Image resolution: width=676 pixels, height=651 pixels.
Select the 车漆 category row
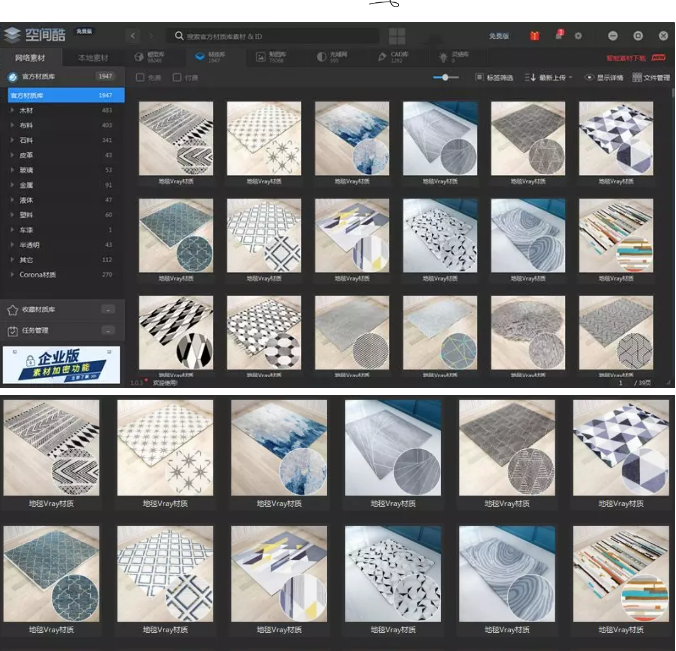pos(63,230)
